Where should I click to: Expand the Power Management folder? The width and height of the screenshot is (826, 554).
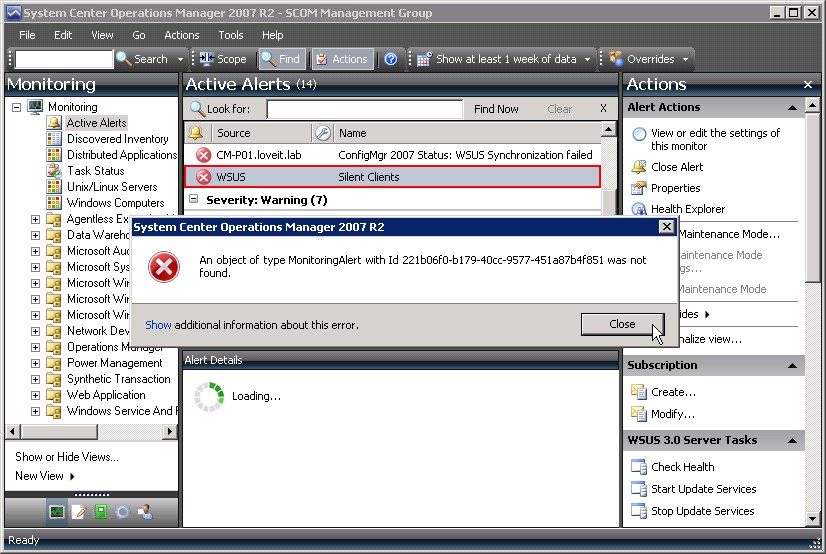click(x=35, y=363)
